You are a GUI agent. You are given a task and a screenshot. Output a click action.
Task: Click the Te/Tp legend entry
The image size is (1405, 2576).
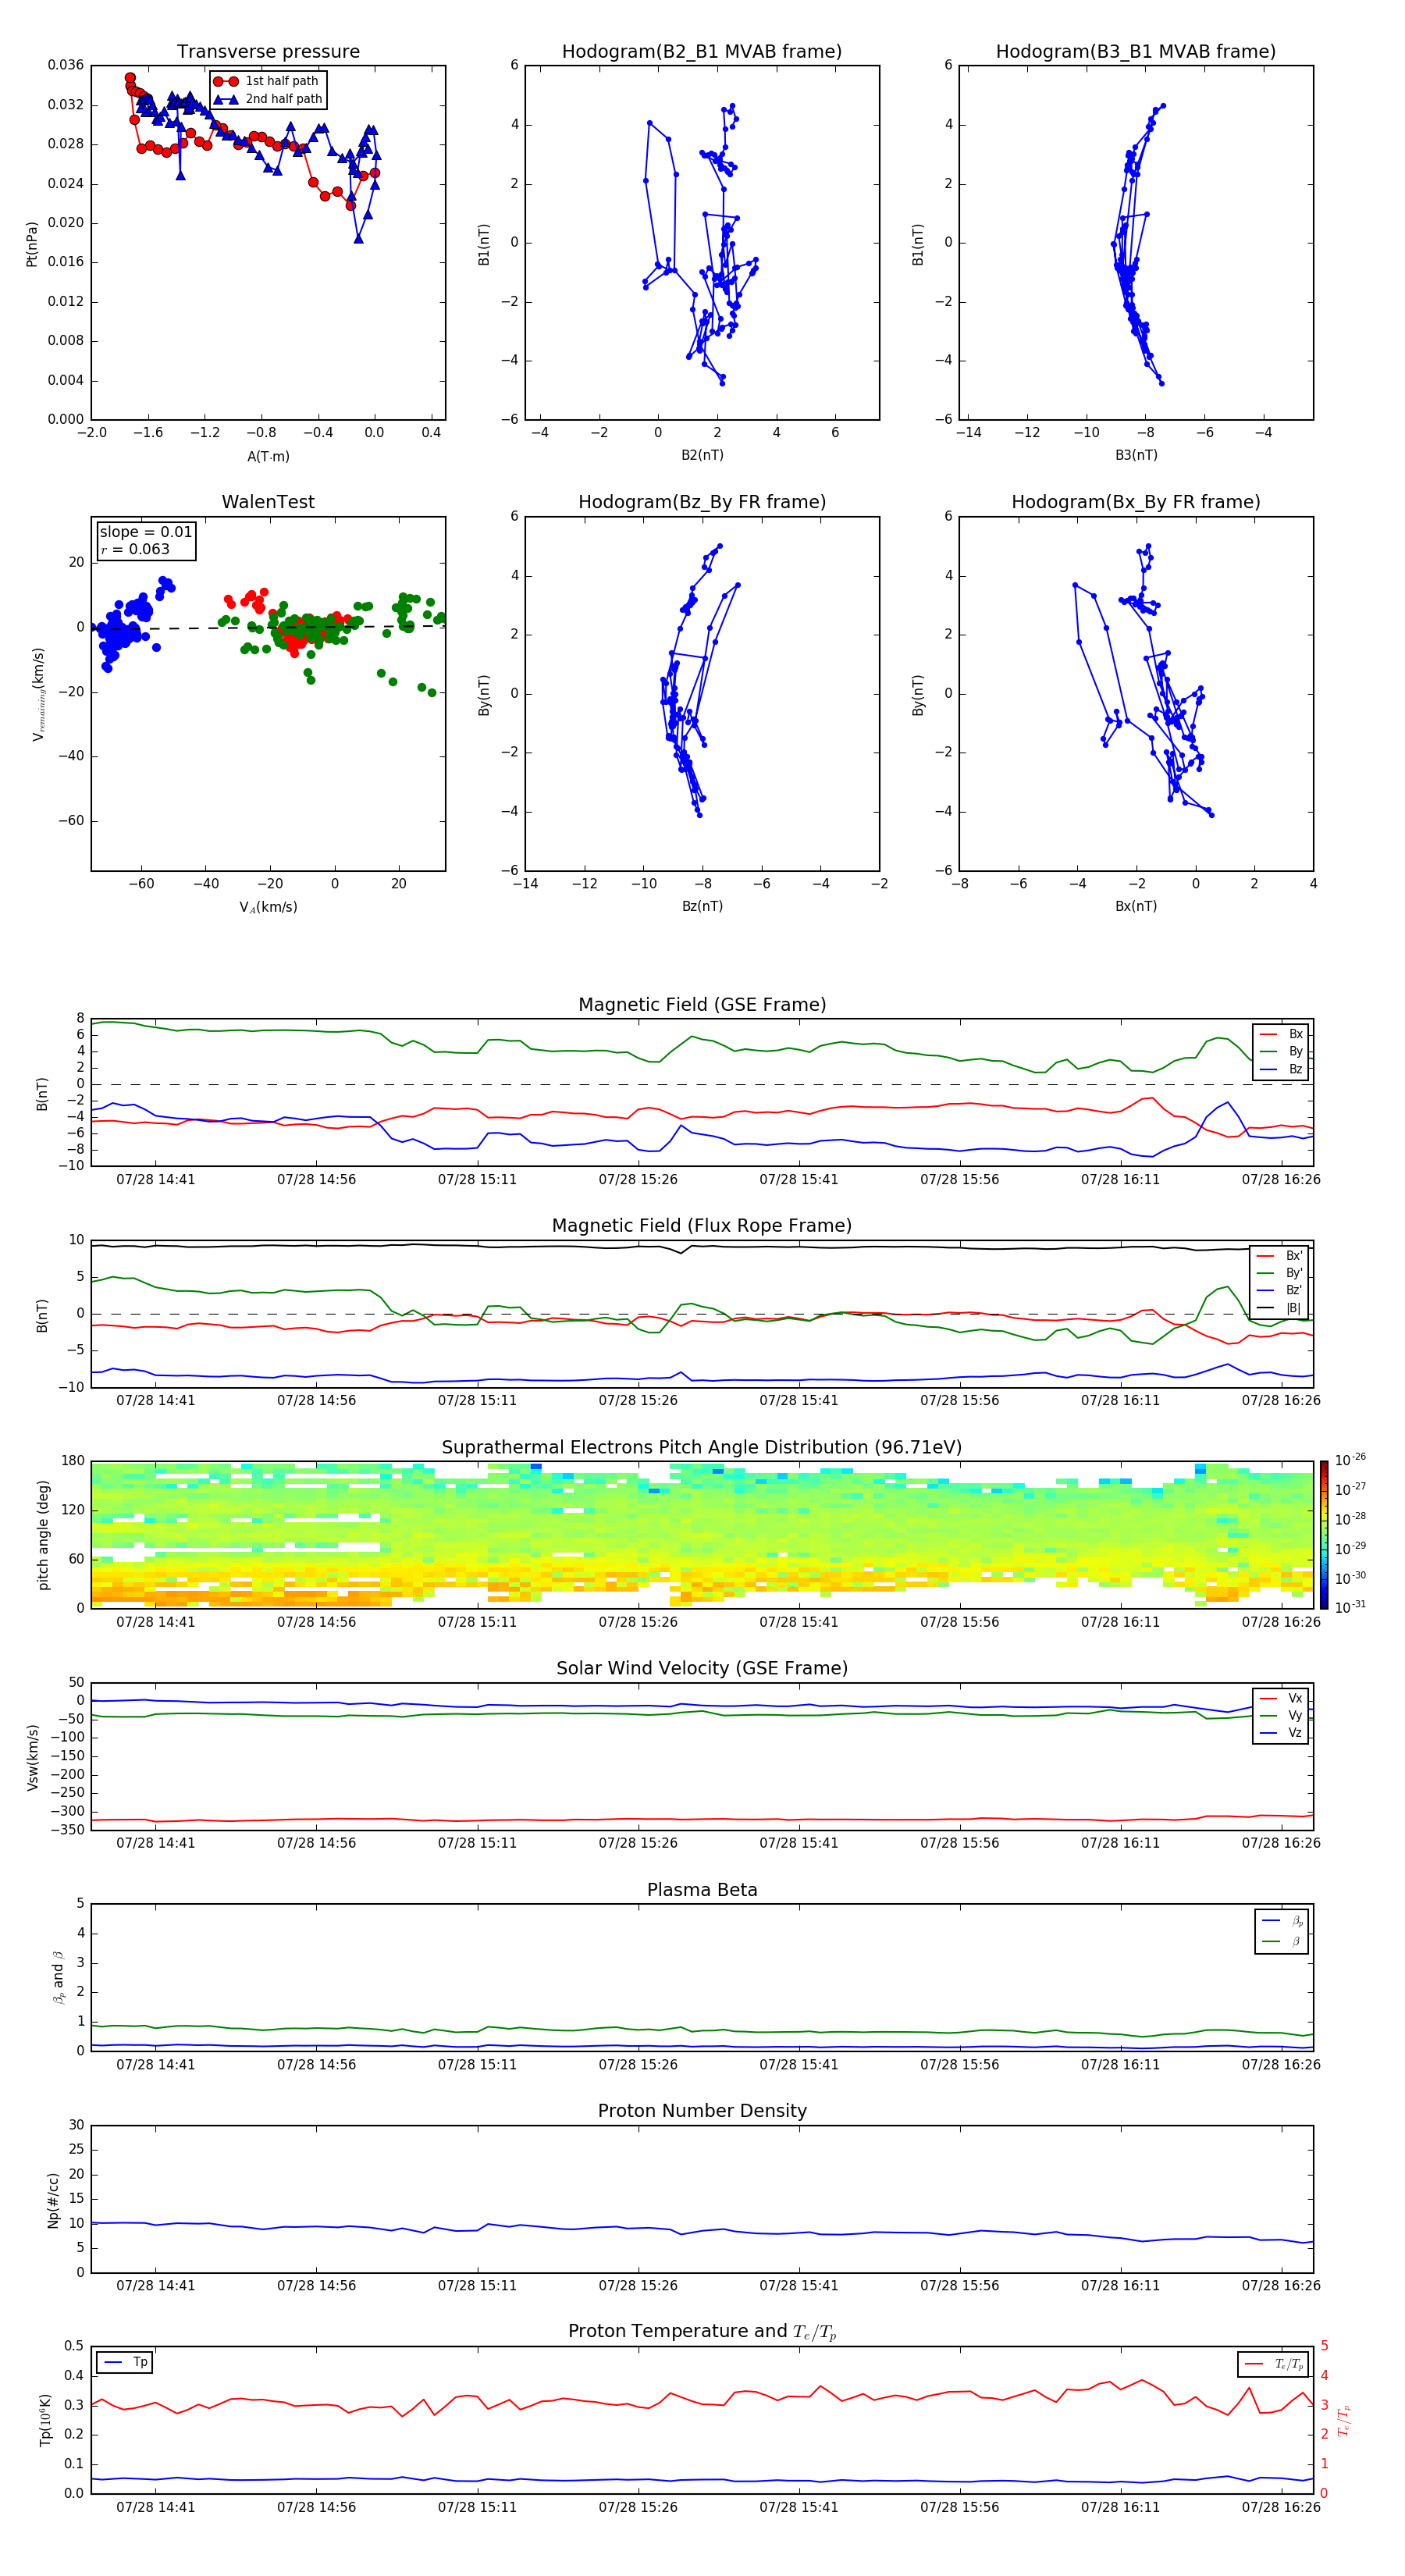1275,2364
